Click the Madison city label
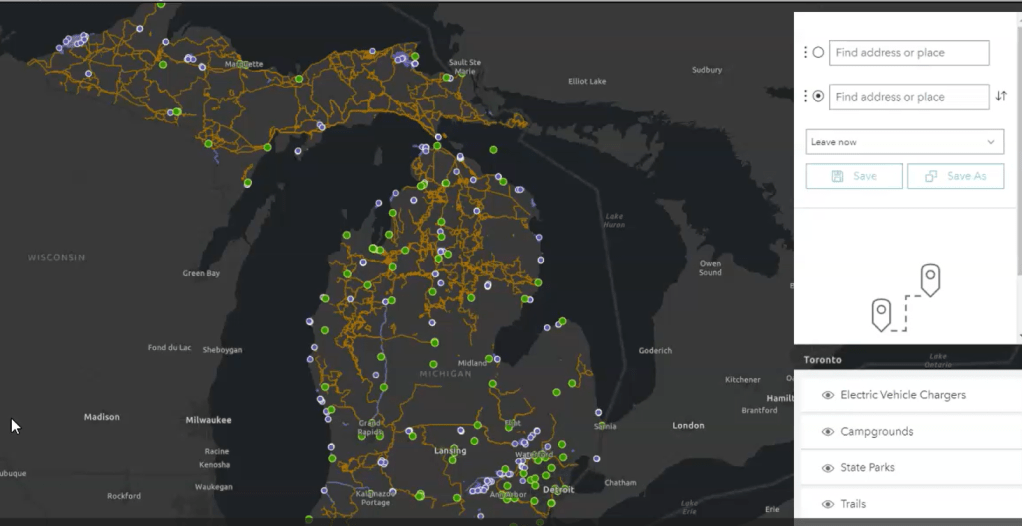 pyautogui.click(x=102, y=417)
